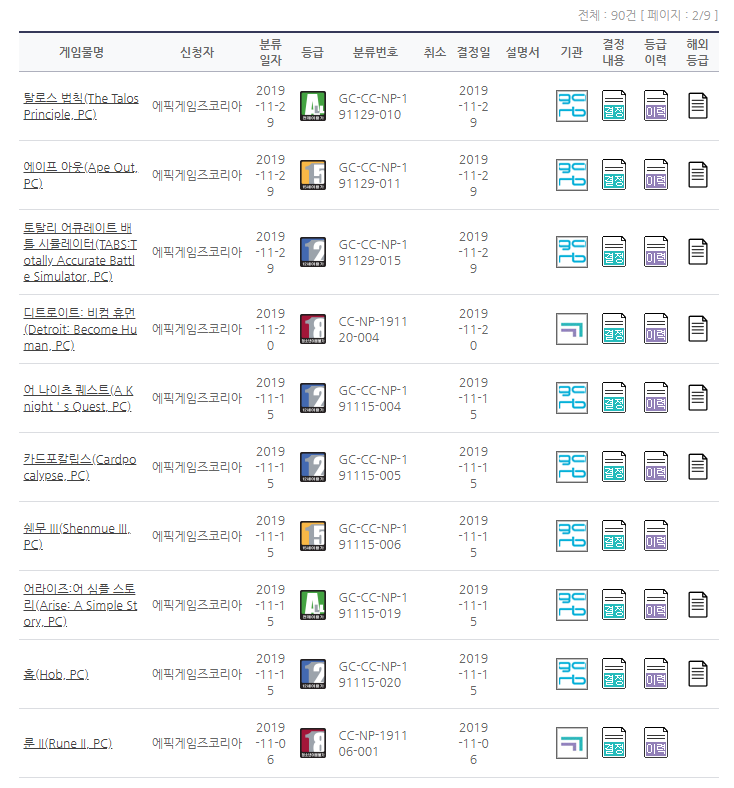Click the all-ages rating badge for Talos Principle
Viewport: 734px width, 788px height.
[312, 106]
